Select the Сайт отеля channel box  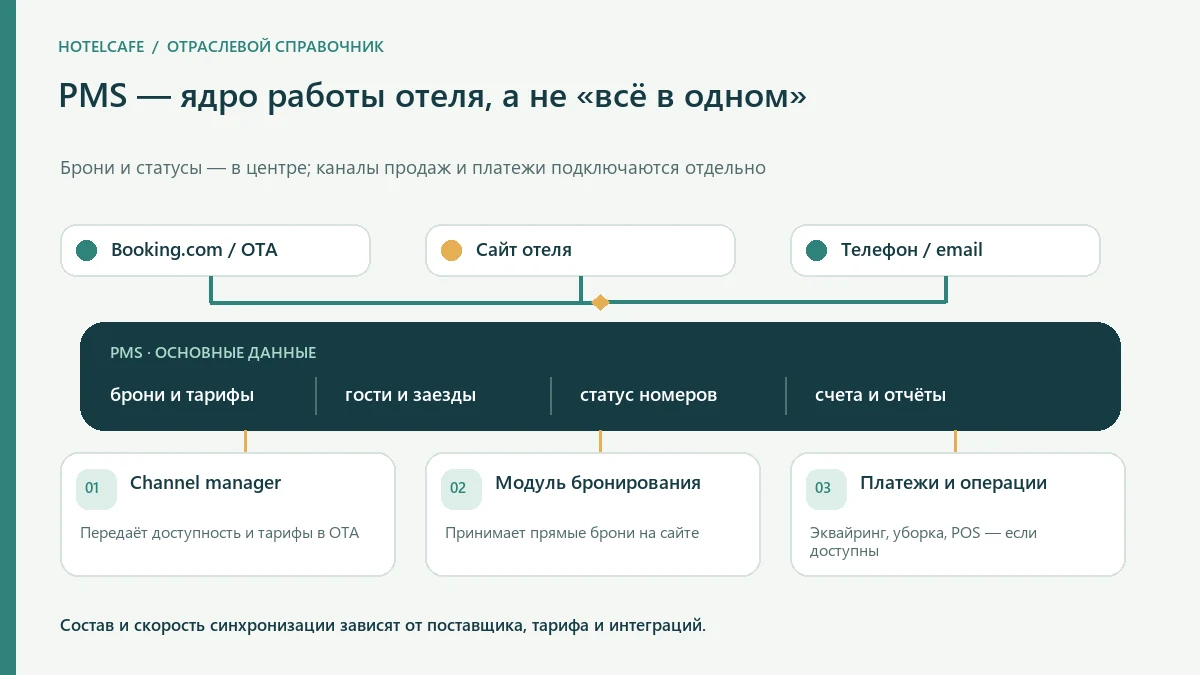[x=580, y=250]
